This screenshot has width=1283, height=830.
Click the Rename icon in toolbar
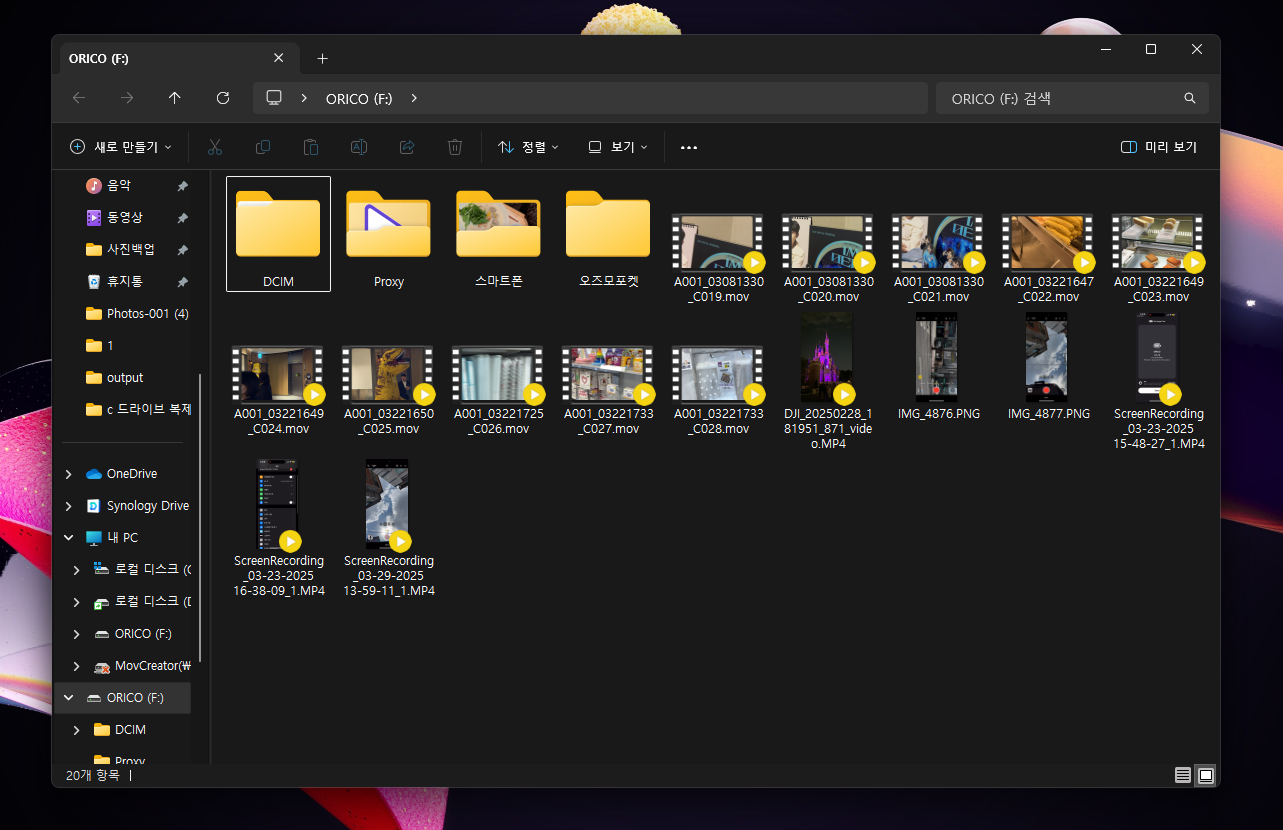tap(358, 147)
